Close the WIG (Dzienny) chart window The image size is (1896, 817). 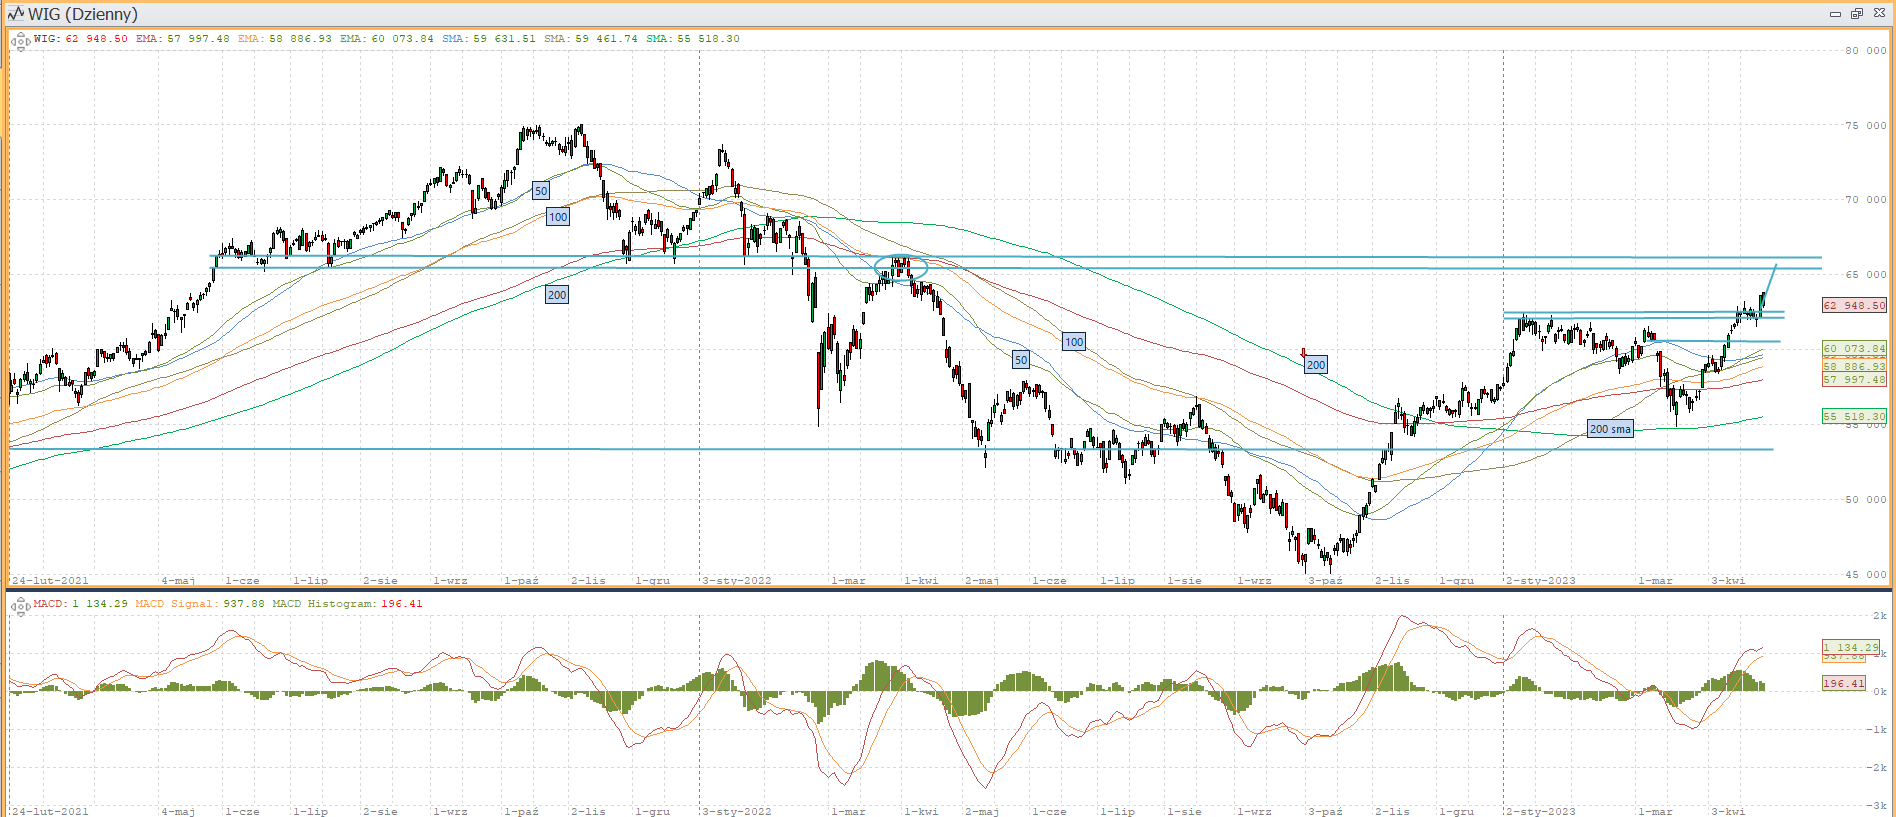click(1879, 14)
